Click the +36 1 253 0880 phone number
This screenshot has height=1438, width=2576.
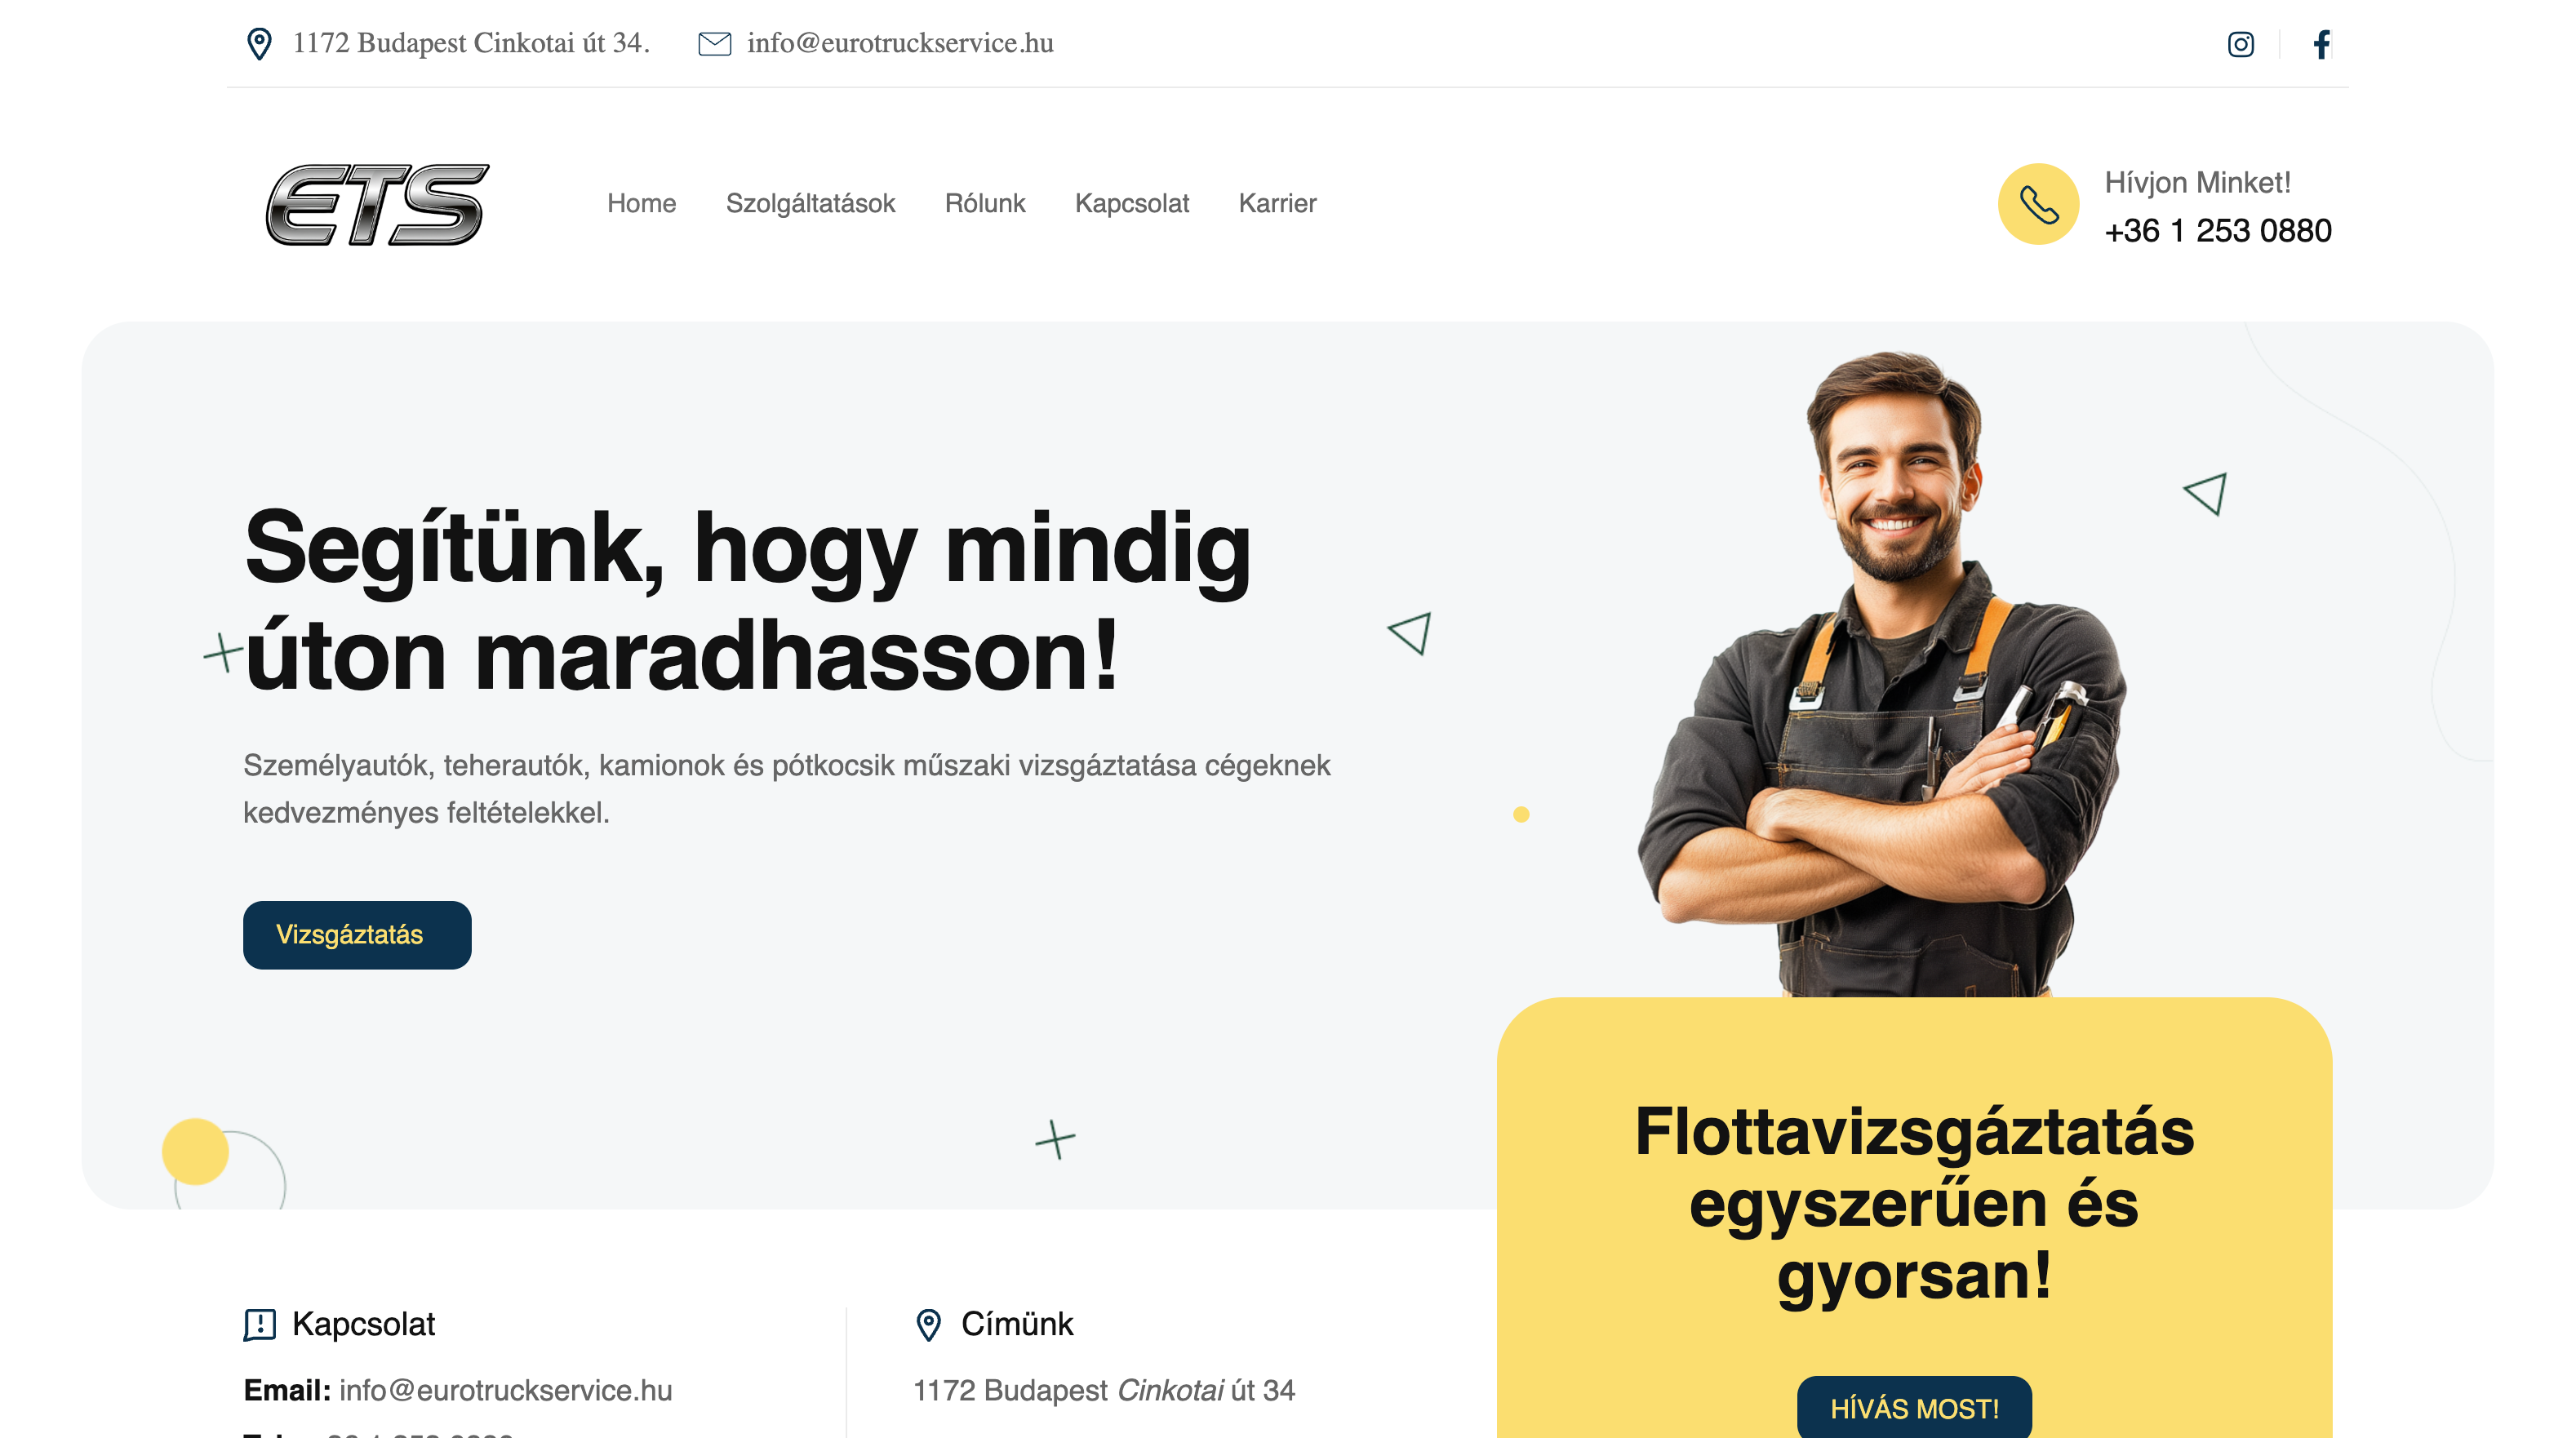point(2217,230)
